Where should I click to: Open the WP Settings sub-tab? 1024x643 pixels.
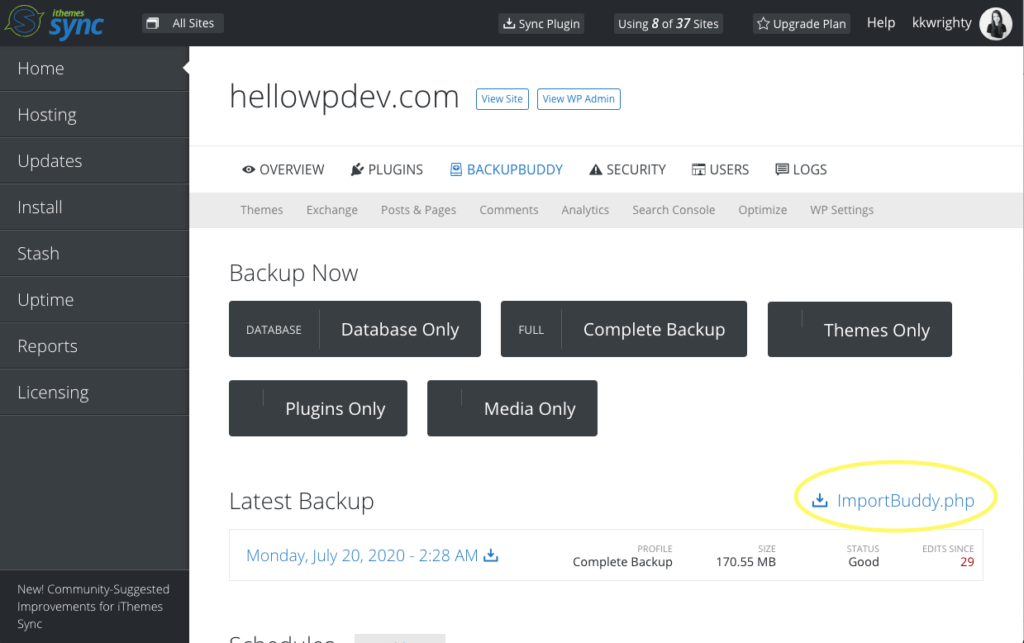pyautogui.click(x=842, y=210)
